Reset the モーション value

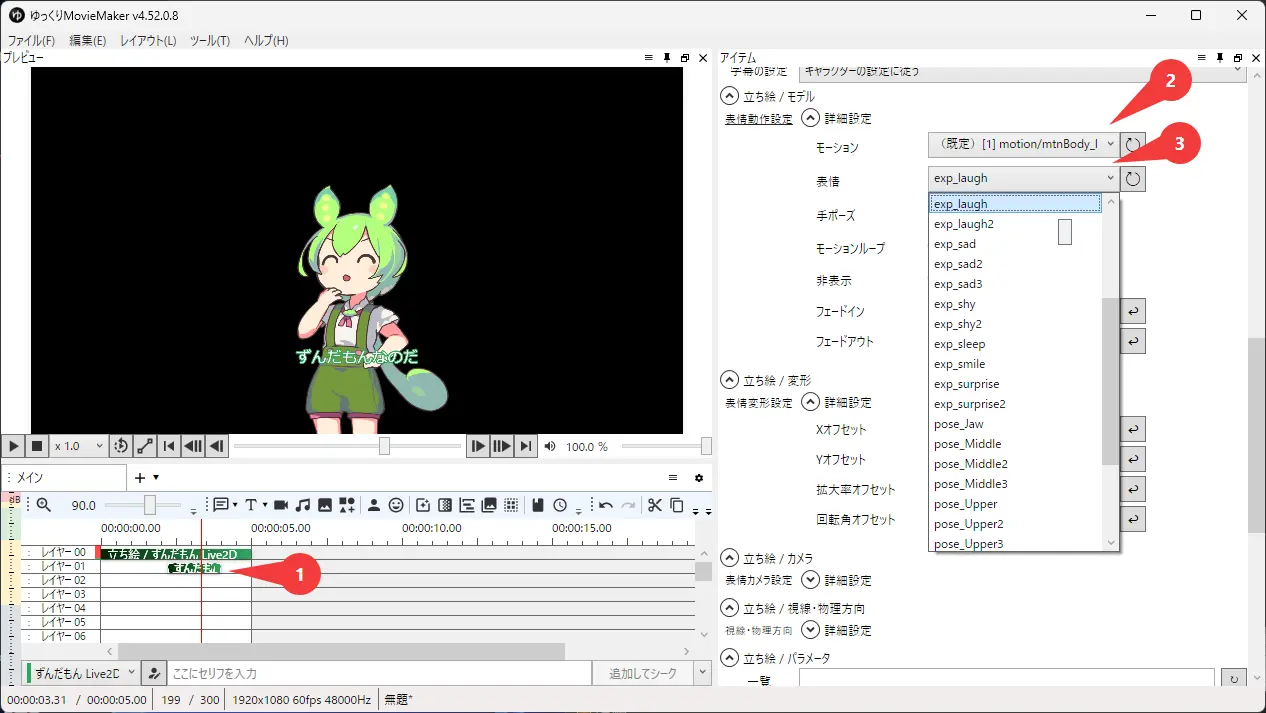click(1132, 145)
